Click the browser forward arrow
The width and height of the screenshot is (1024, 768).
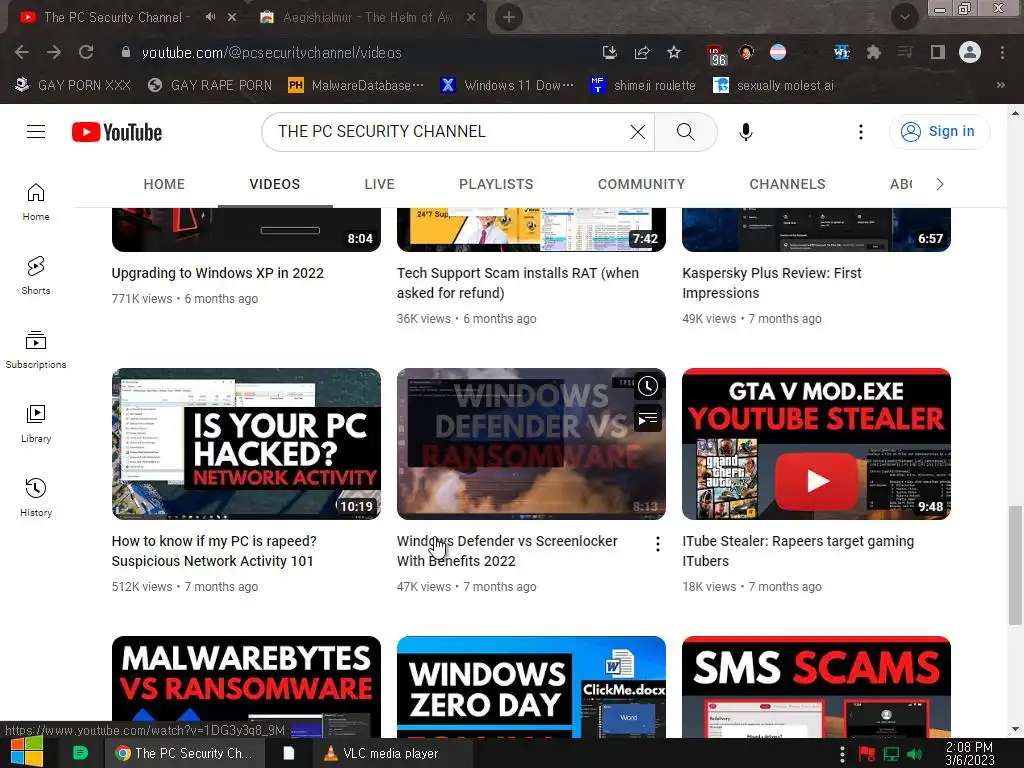click(x=54, y=52)
